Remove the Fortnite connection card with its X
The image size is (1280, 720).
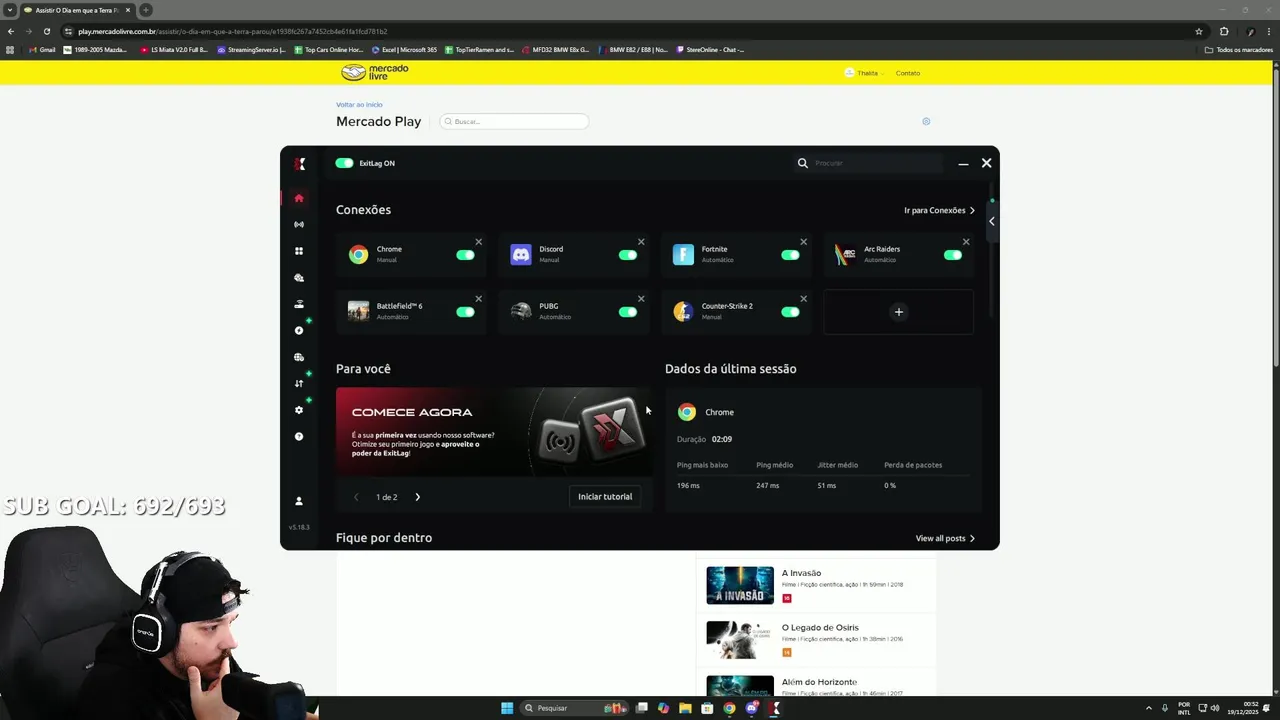coord(803,242)
